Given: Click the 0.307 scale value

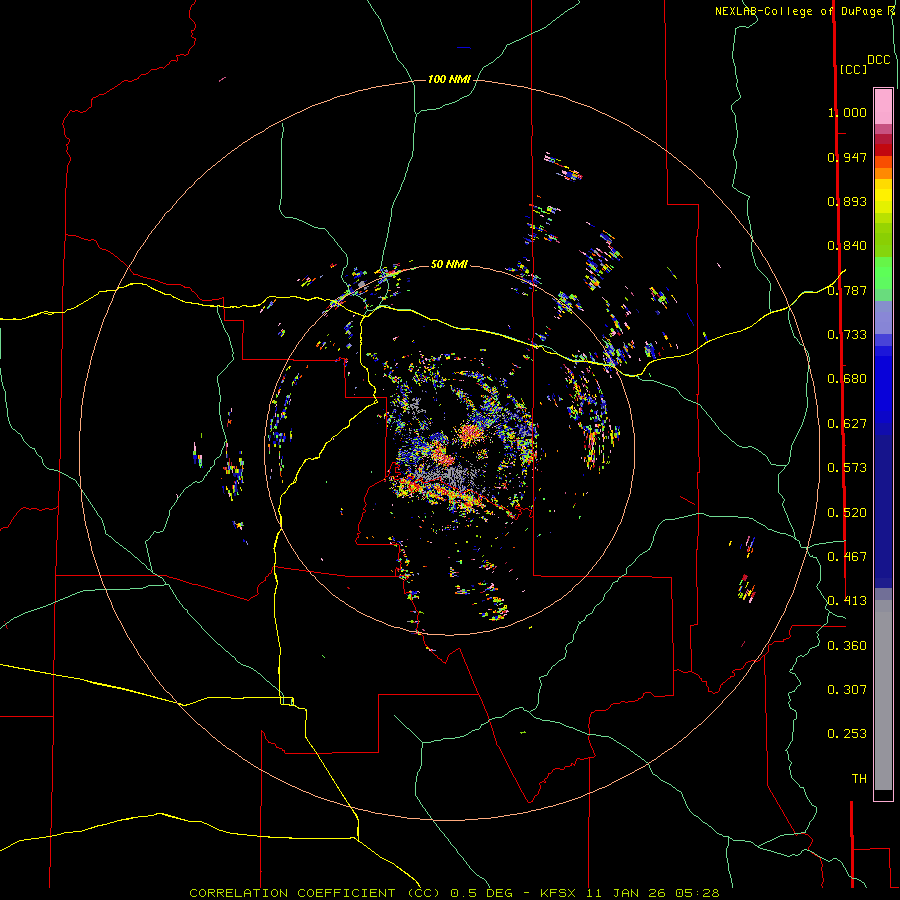Looking at the screenshot, I should (847, 689).
